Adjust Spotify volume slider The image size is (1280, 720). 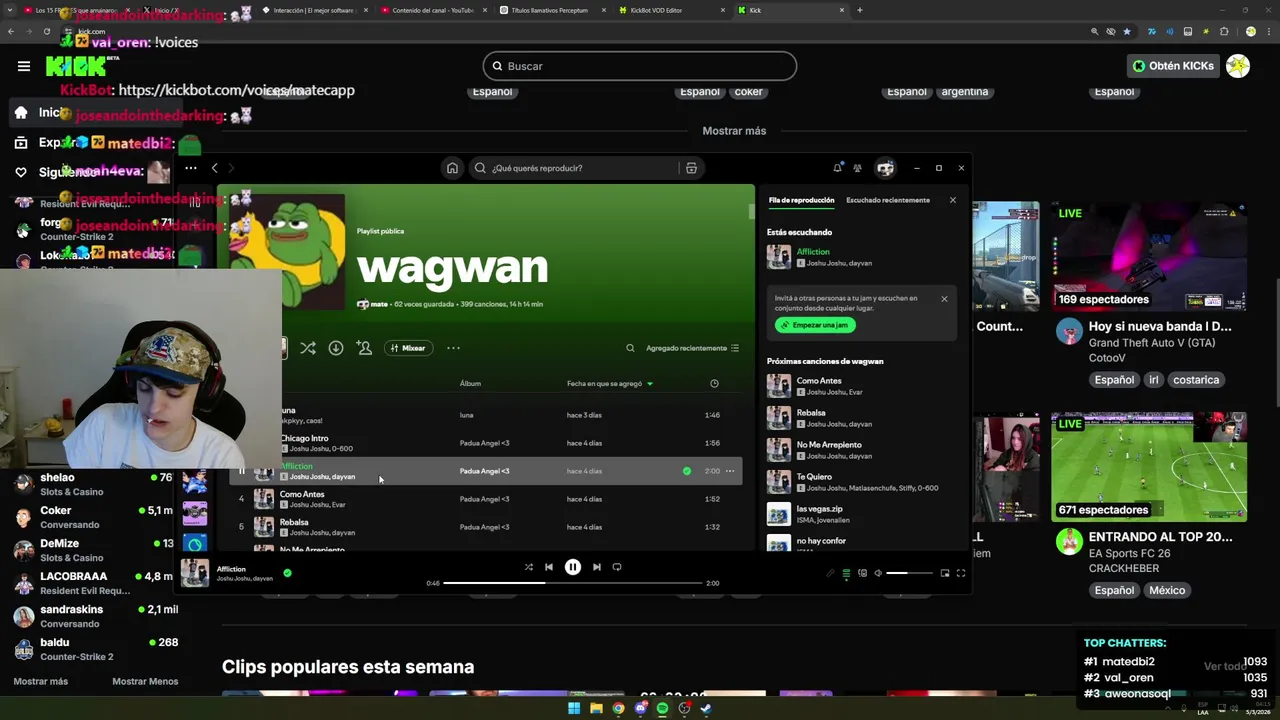pyautogui.click(x=910, y=573)
